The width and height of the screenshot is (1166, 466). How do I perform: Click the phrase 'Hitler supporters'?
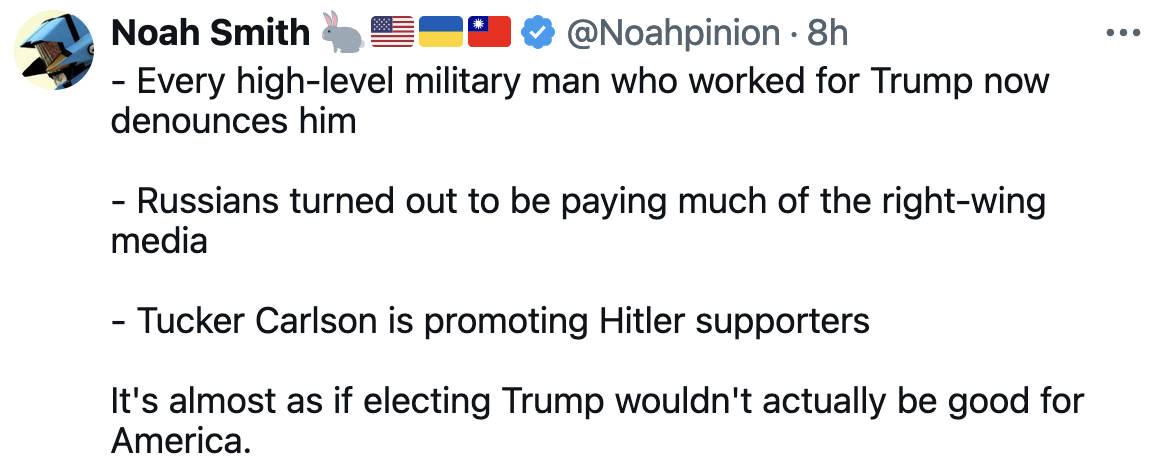click(x=734, y=321)
